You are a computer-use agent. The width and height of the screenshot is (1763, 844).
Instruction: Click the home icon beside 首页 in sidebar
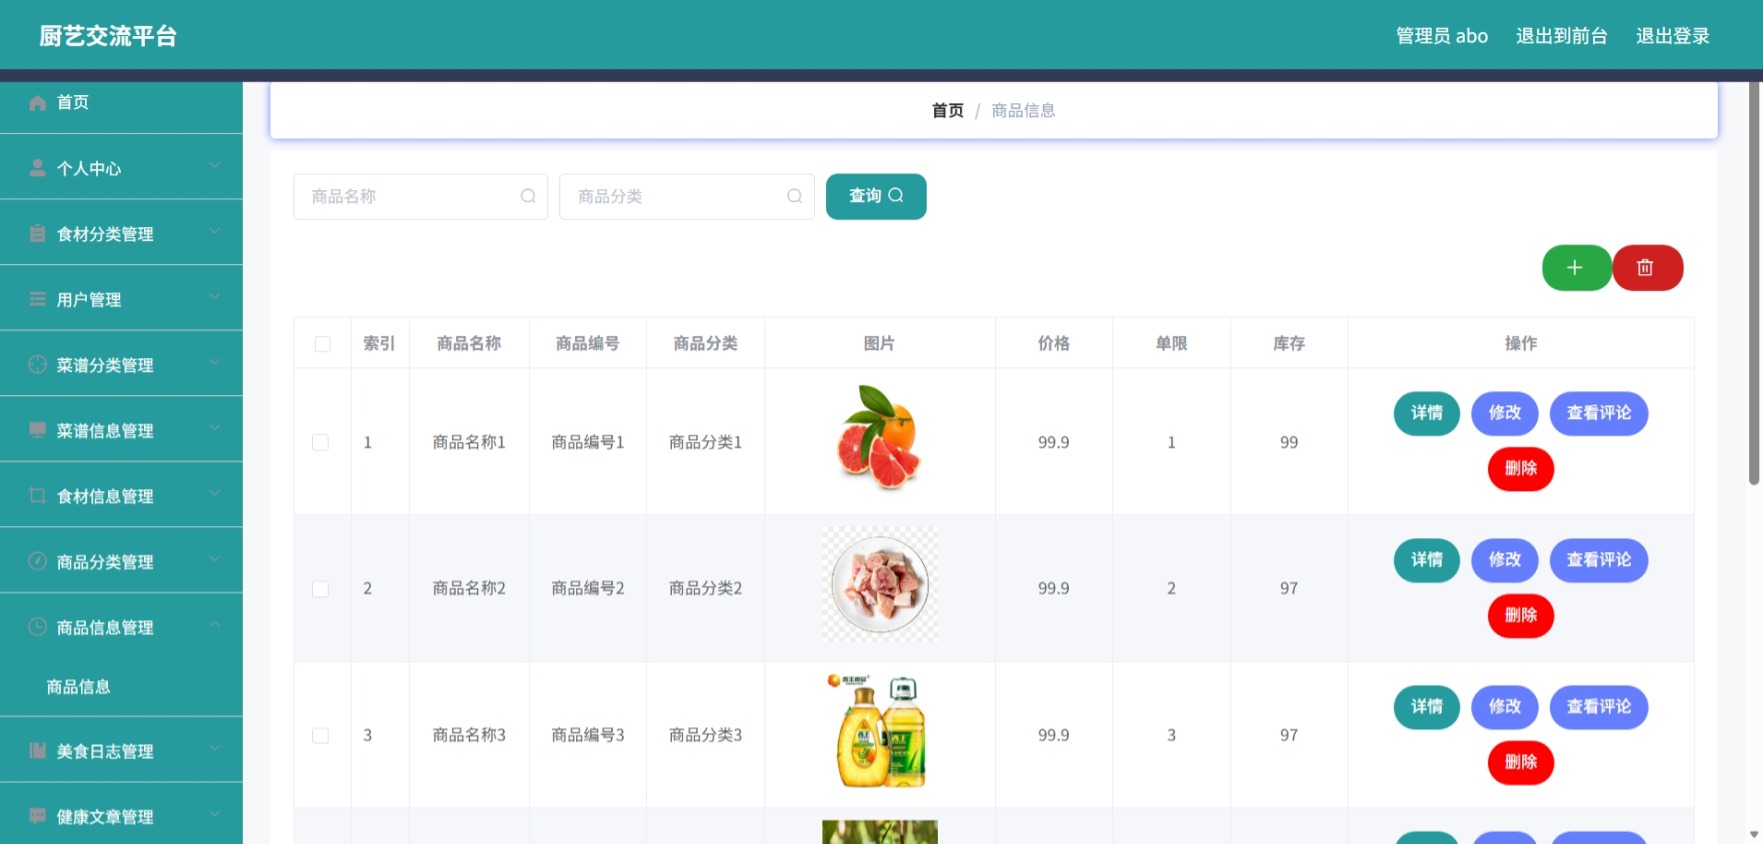[37, 103]
